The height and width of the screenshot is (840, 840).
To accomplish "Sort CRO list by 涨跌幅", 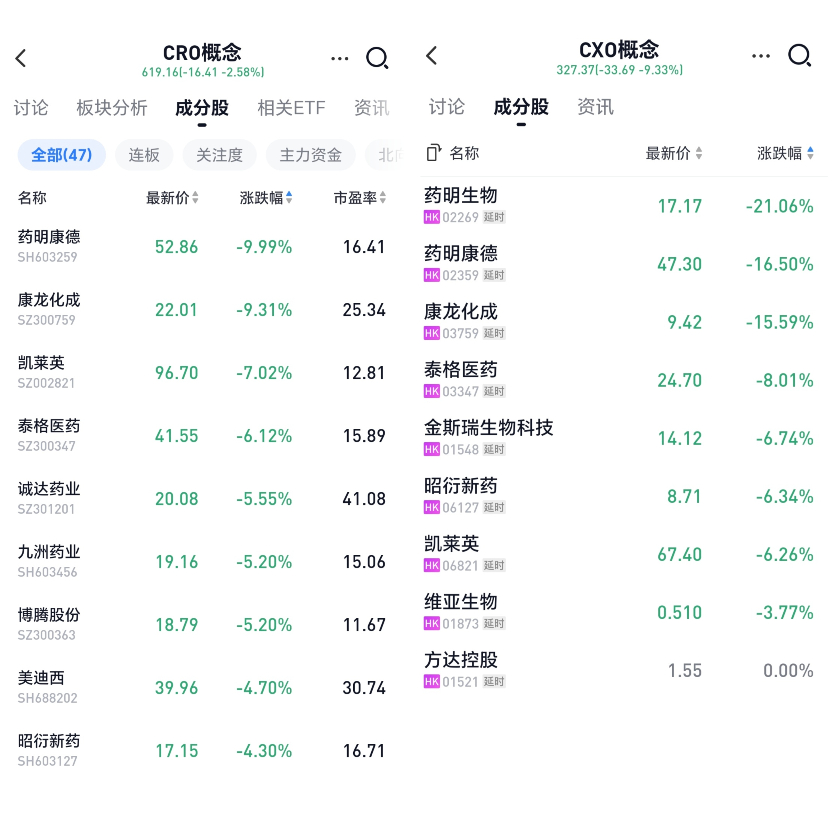I will [266, 198].
